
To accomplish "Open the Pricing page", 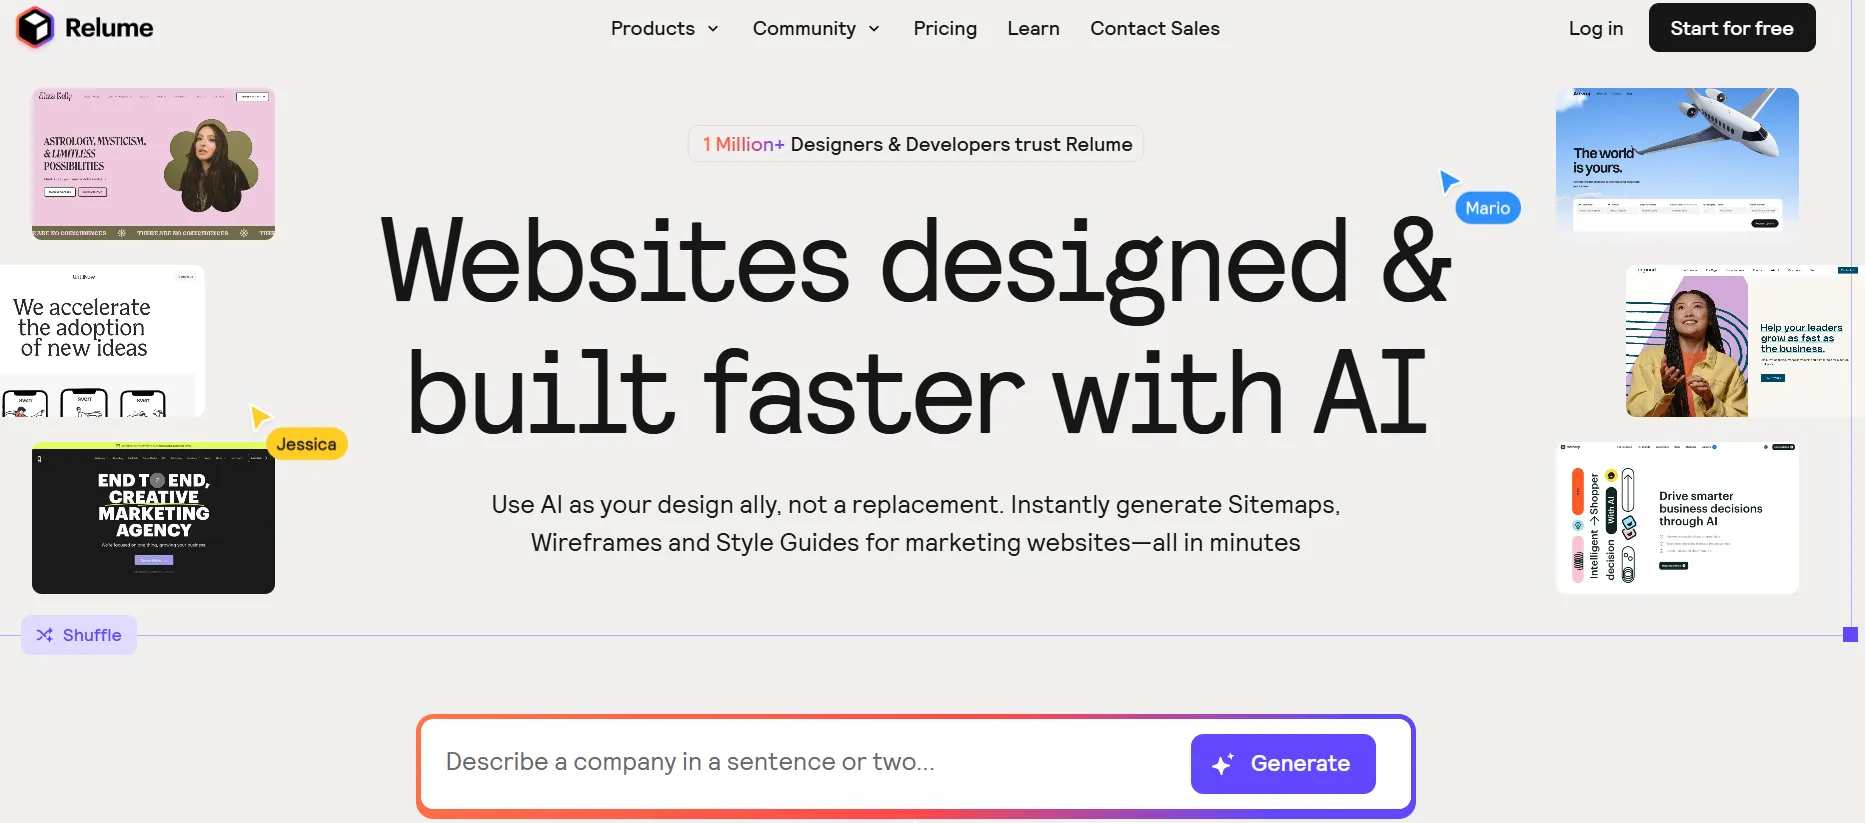I will 945,28.
